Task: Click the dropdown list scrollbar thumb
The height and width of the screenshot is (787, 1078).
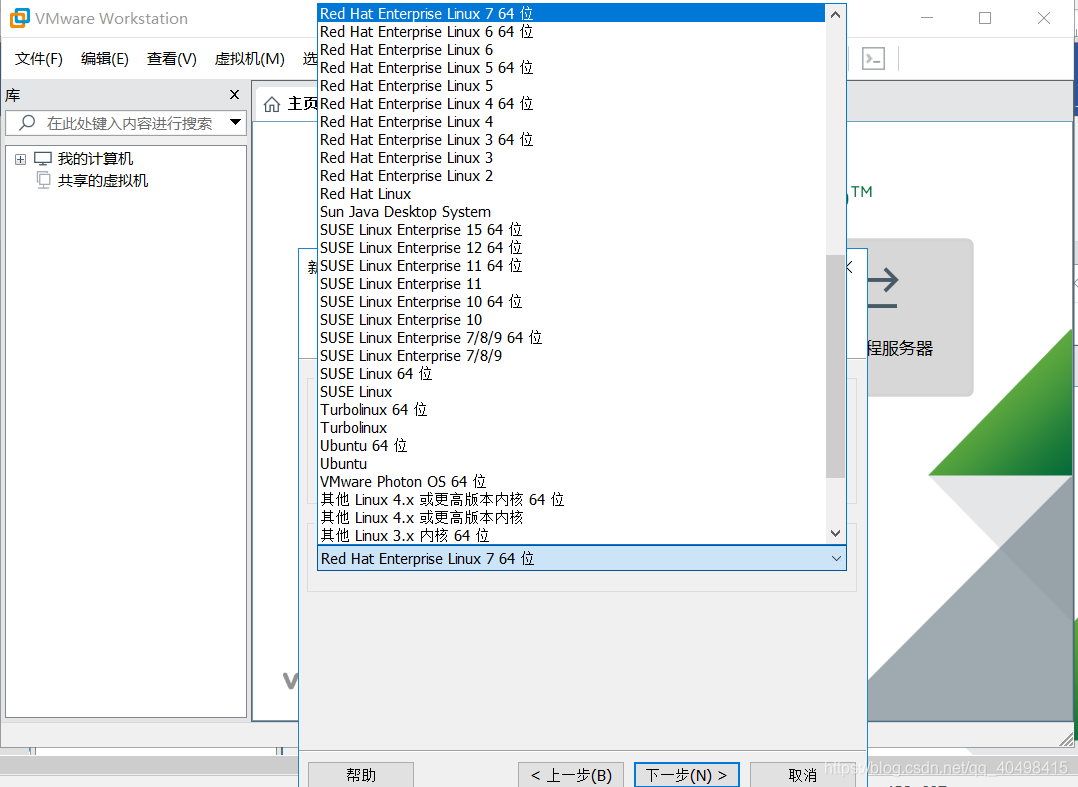Action: (835, 366)
